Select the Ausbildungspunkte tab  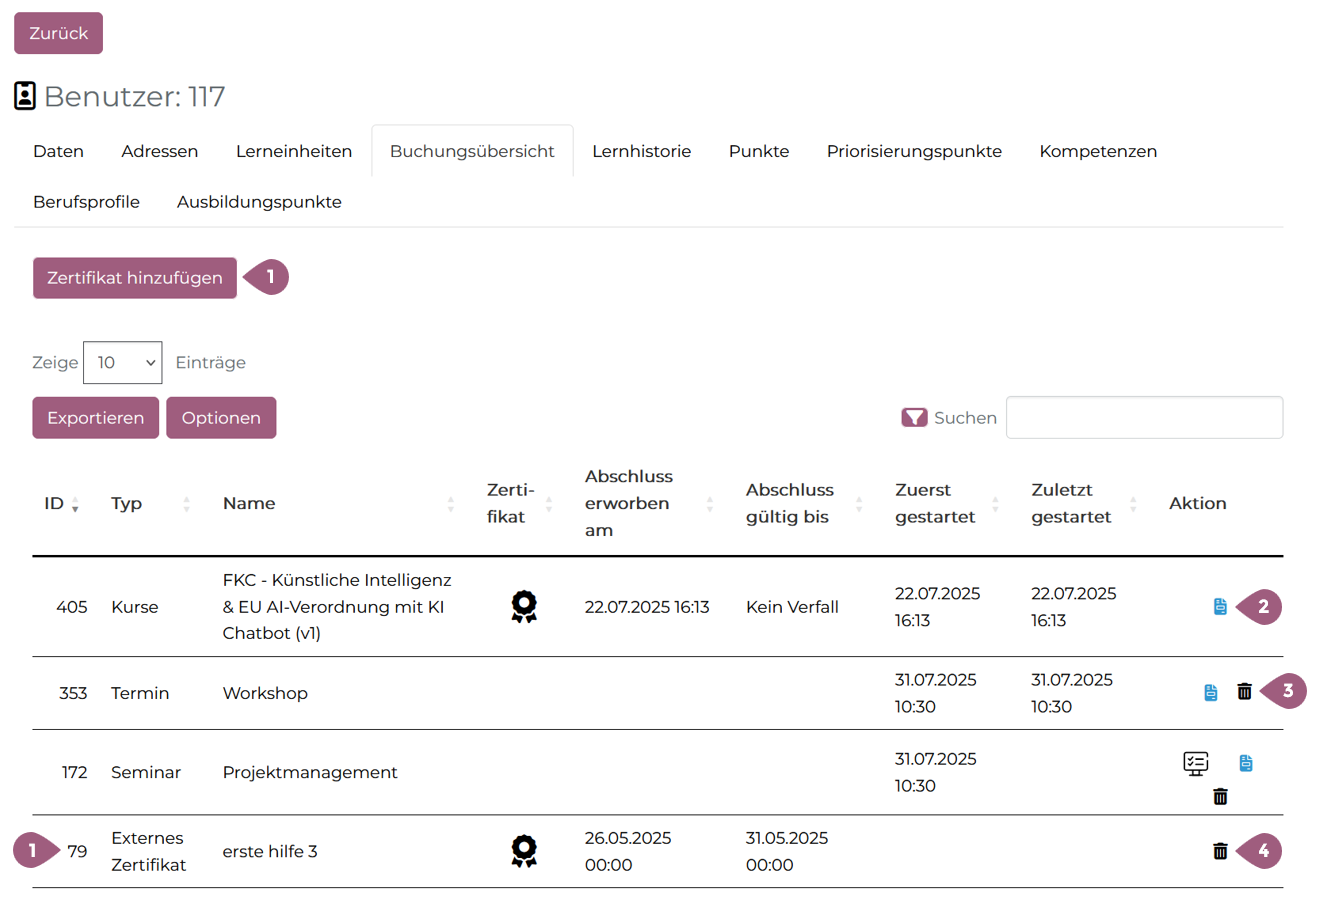click(x=259, y=202)
